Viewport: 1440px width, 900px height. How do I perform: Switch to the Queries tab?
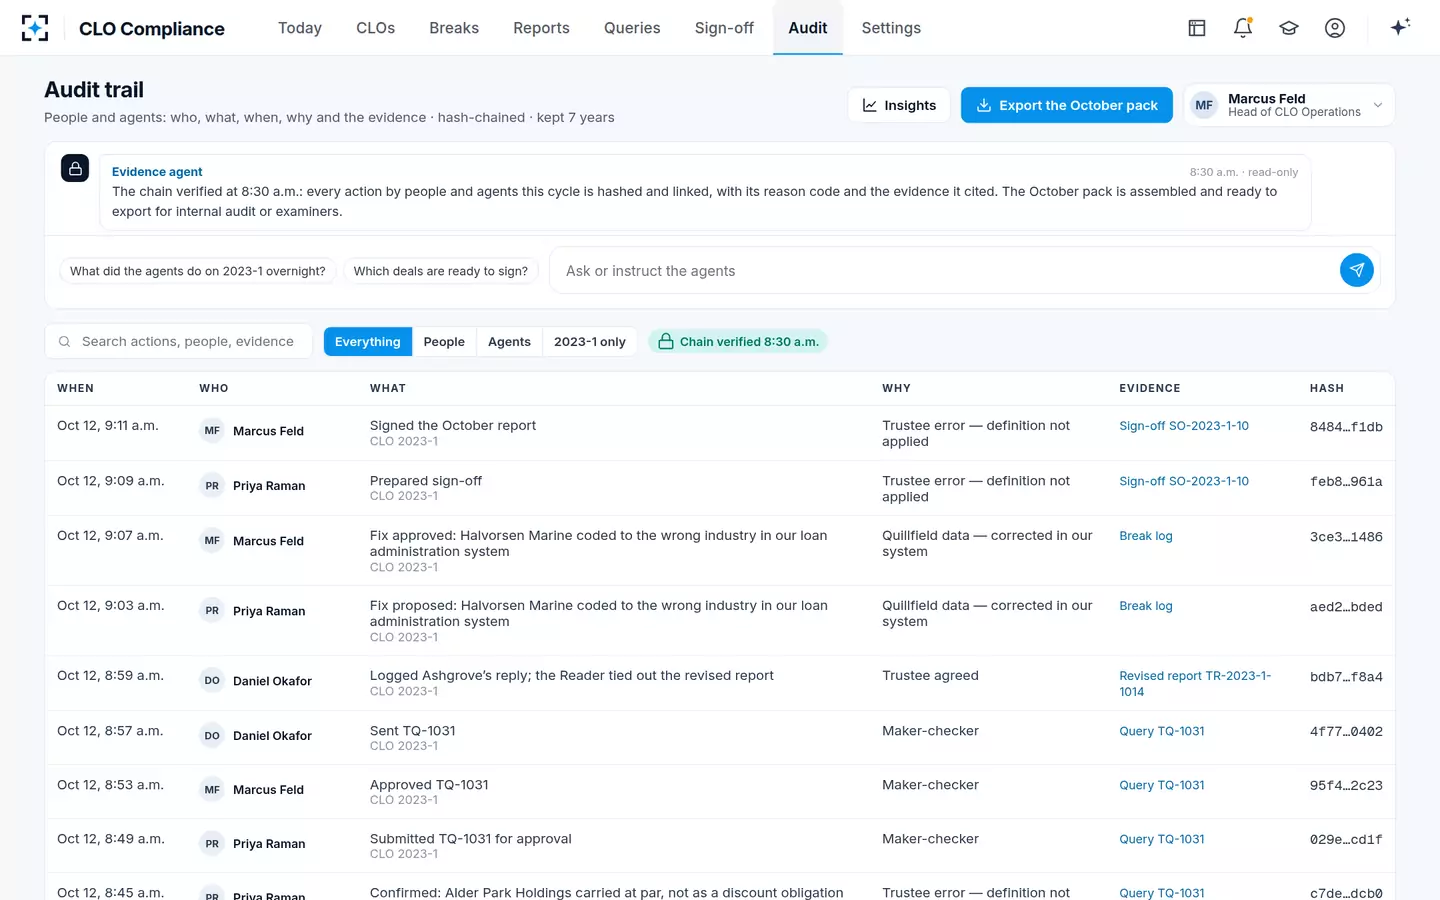click(632, 28)
